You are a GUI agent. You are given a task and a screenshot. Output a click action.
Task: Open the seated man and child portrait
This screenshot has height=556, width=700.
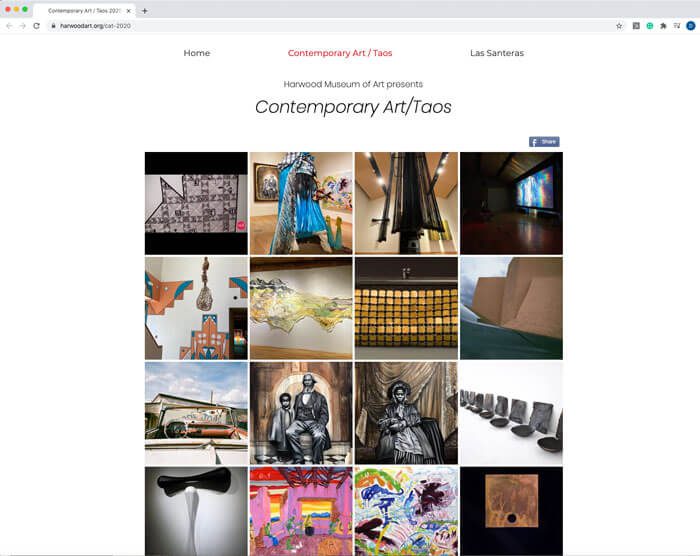(x=301, y=413)
